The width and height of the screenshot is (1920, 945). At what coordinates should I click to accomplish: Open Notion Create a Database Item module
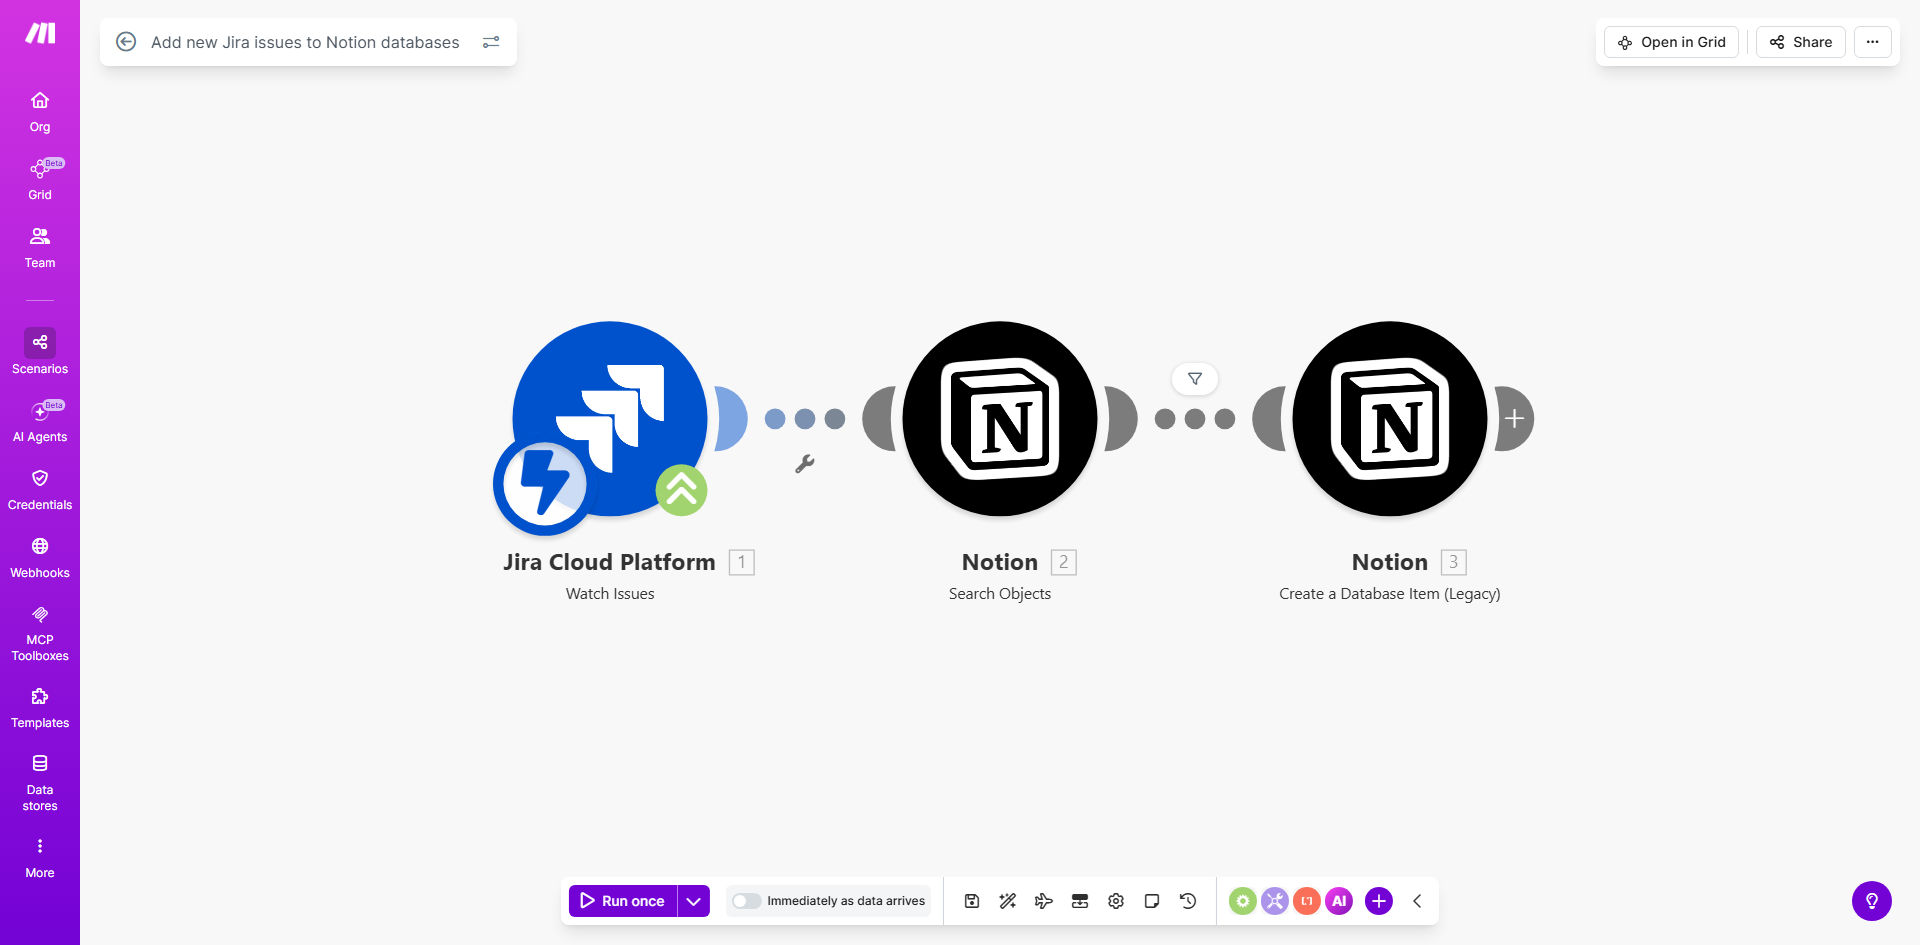[x=1390, y=418]
